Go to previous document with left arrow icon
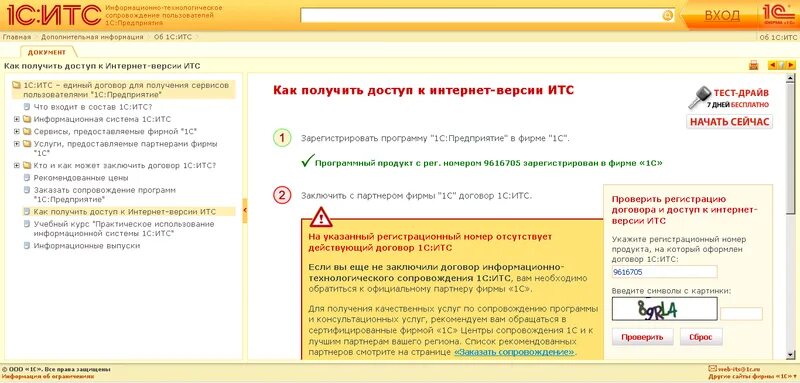Image resolution: width=800 pixels, height=383 pixels. tap(772, 65)
